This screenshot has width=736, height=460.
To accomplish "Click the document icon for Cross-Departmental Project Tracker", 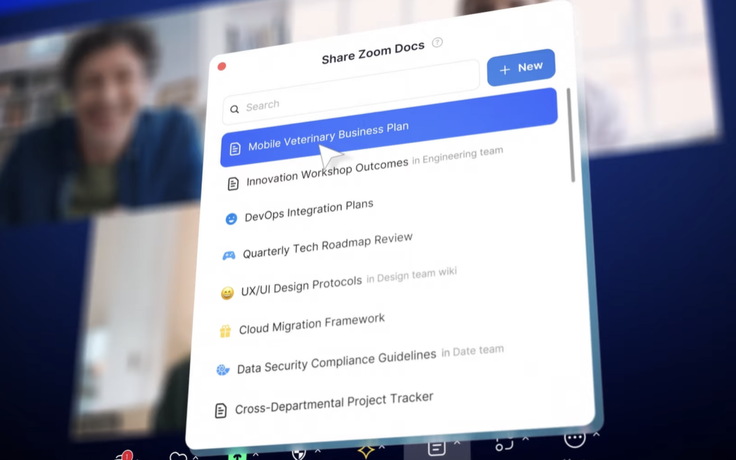I will (221, 411).
